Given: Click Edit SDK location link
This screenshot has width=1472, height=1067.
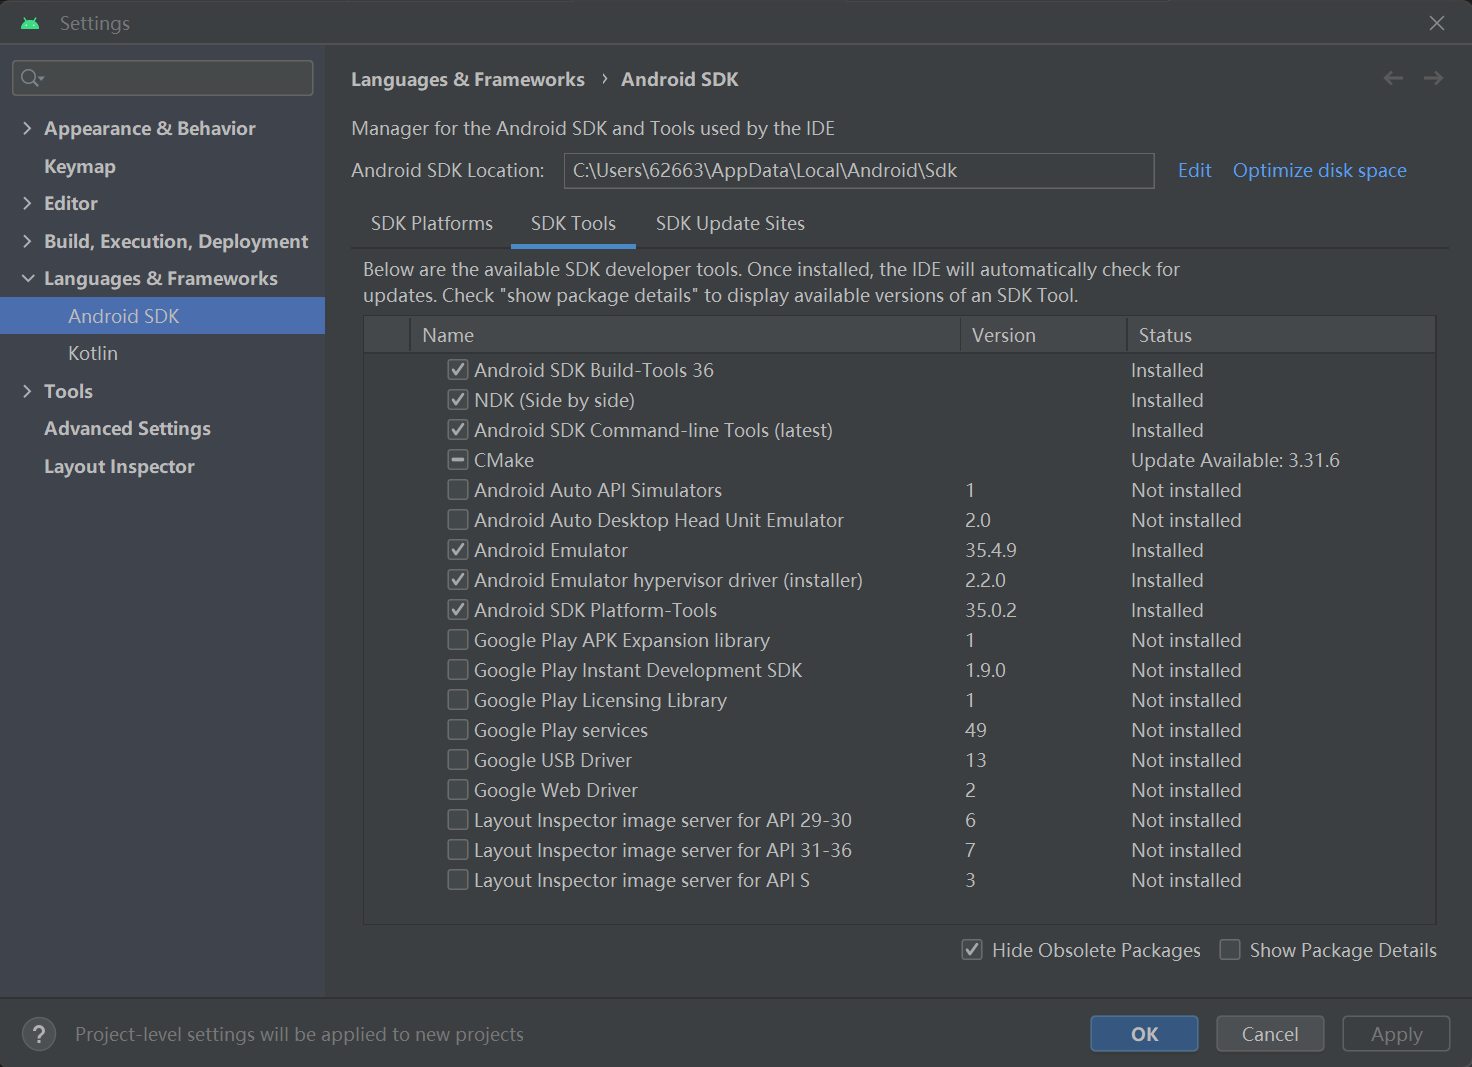Looking at the screenshot, I should (1194, 170).
